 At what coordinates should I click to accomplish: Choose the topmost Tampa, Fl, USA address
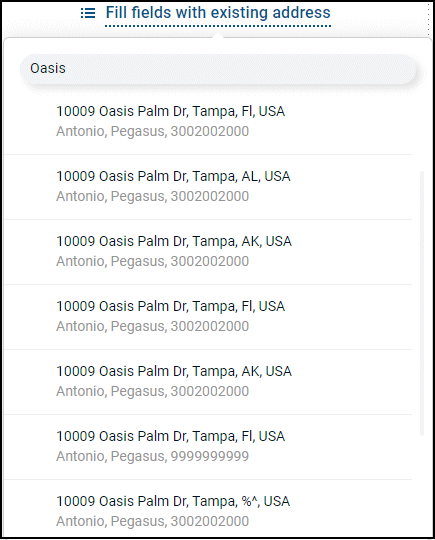tap(208, 122)
